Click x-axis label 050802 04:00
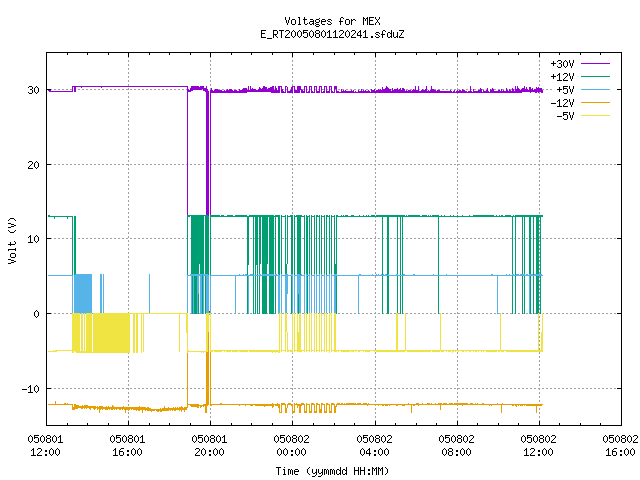This screenshot has height=480, width=640. tap(374, 446)
